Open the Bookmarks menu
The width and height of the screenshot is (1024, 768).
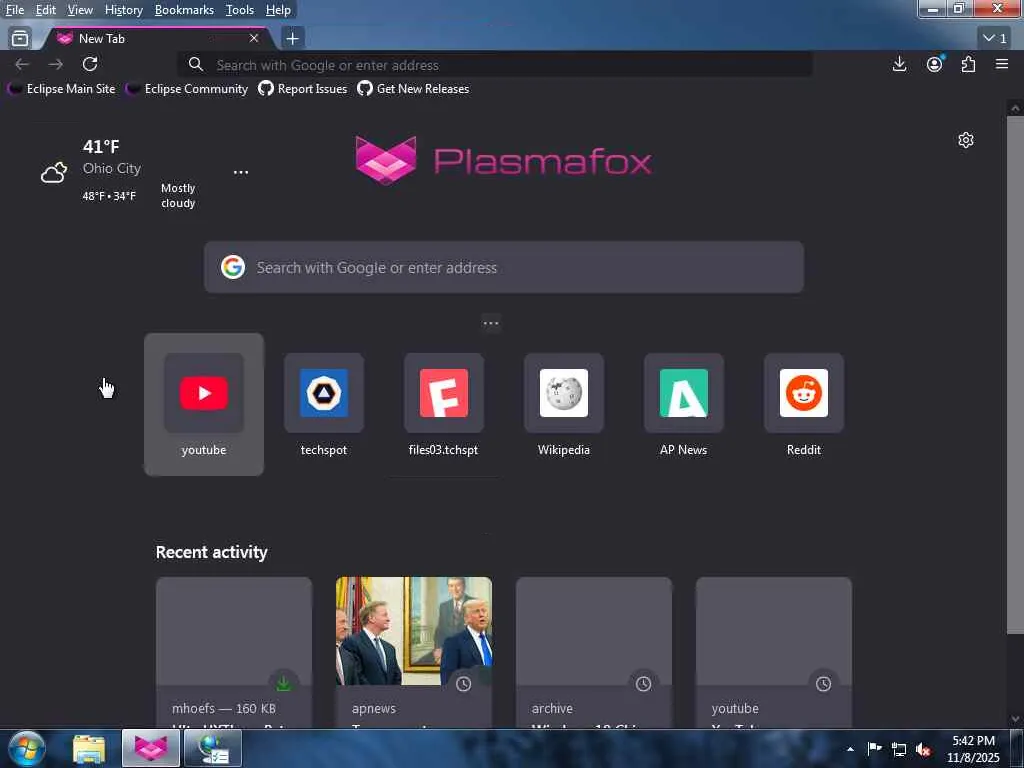pos(184,10)
